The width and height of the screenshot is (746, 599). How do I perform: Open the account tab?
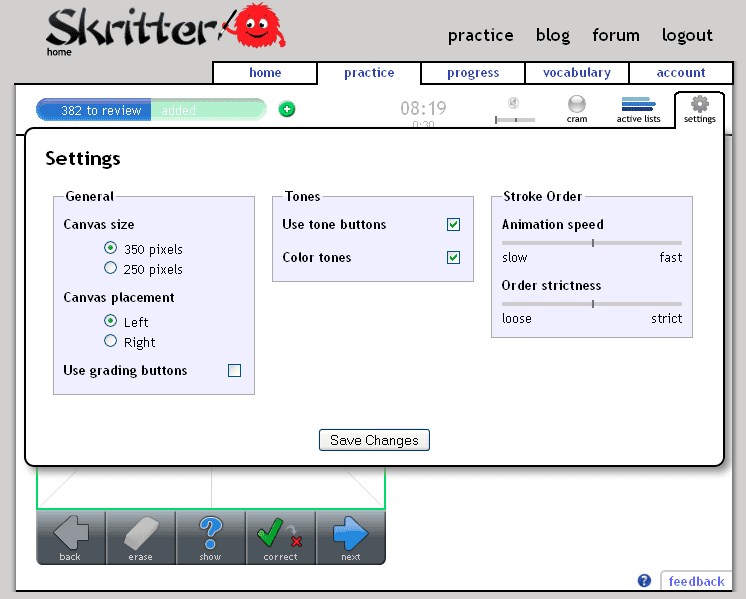[x=681, y=73]
